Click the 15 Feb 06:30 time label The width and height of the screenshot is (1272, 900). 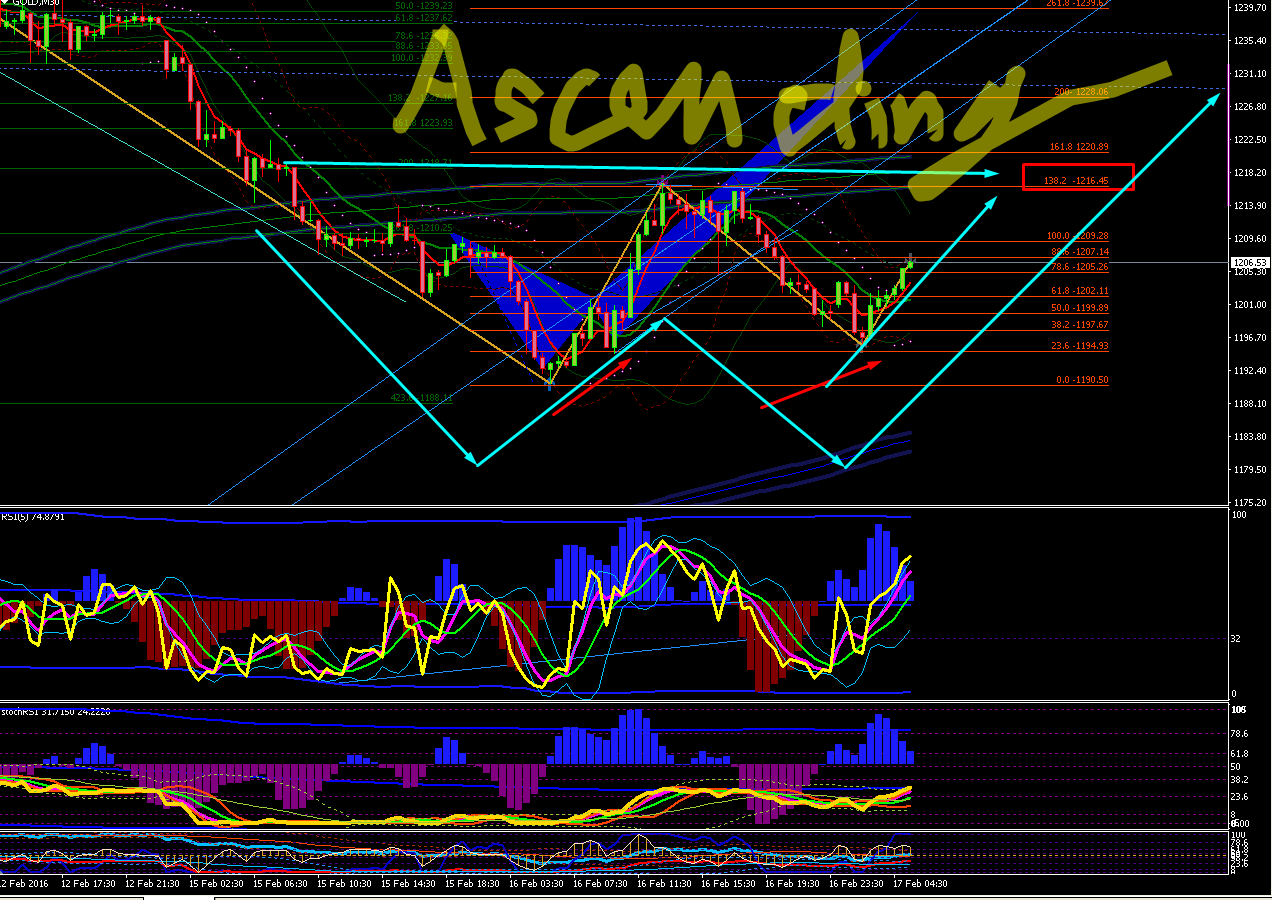(x=280, y=884)
